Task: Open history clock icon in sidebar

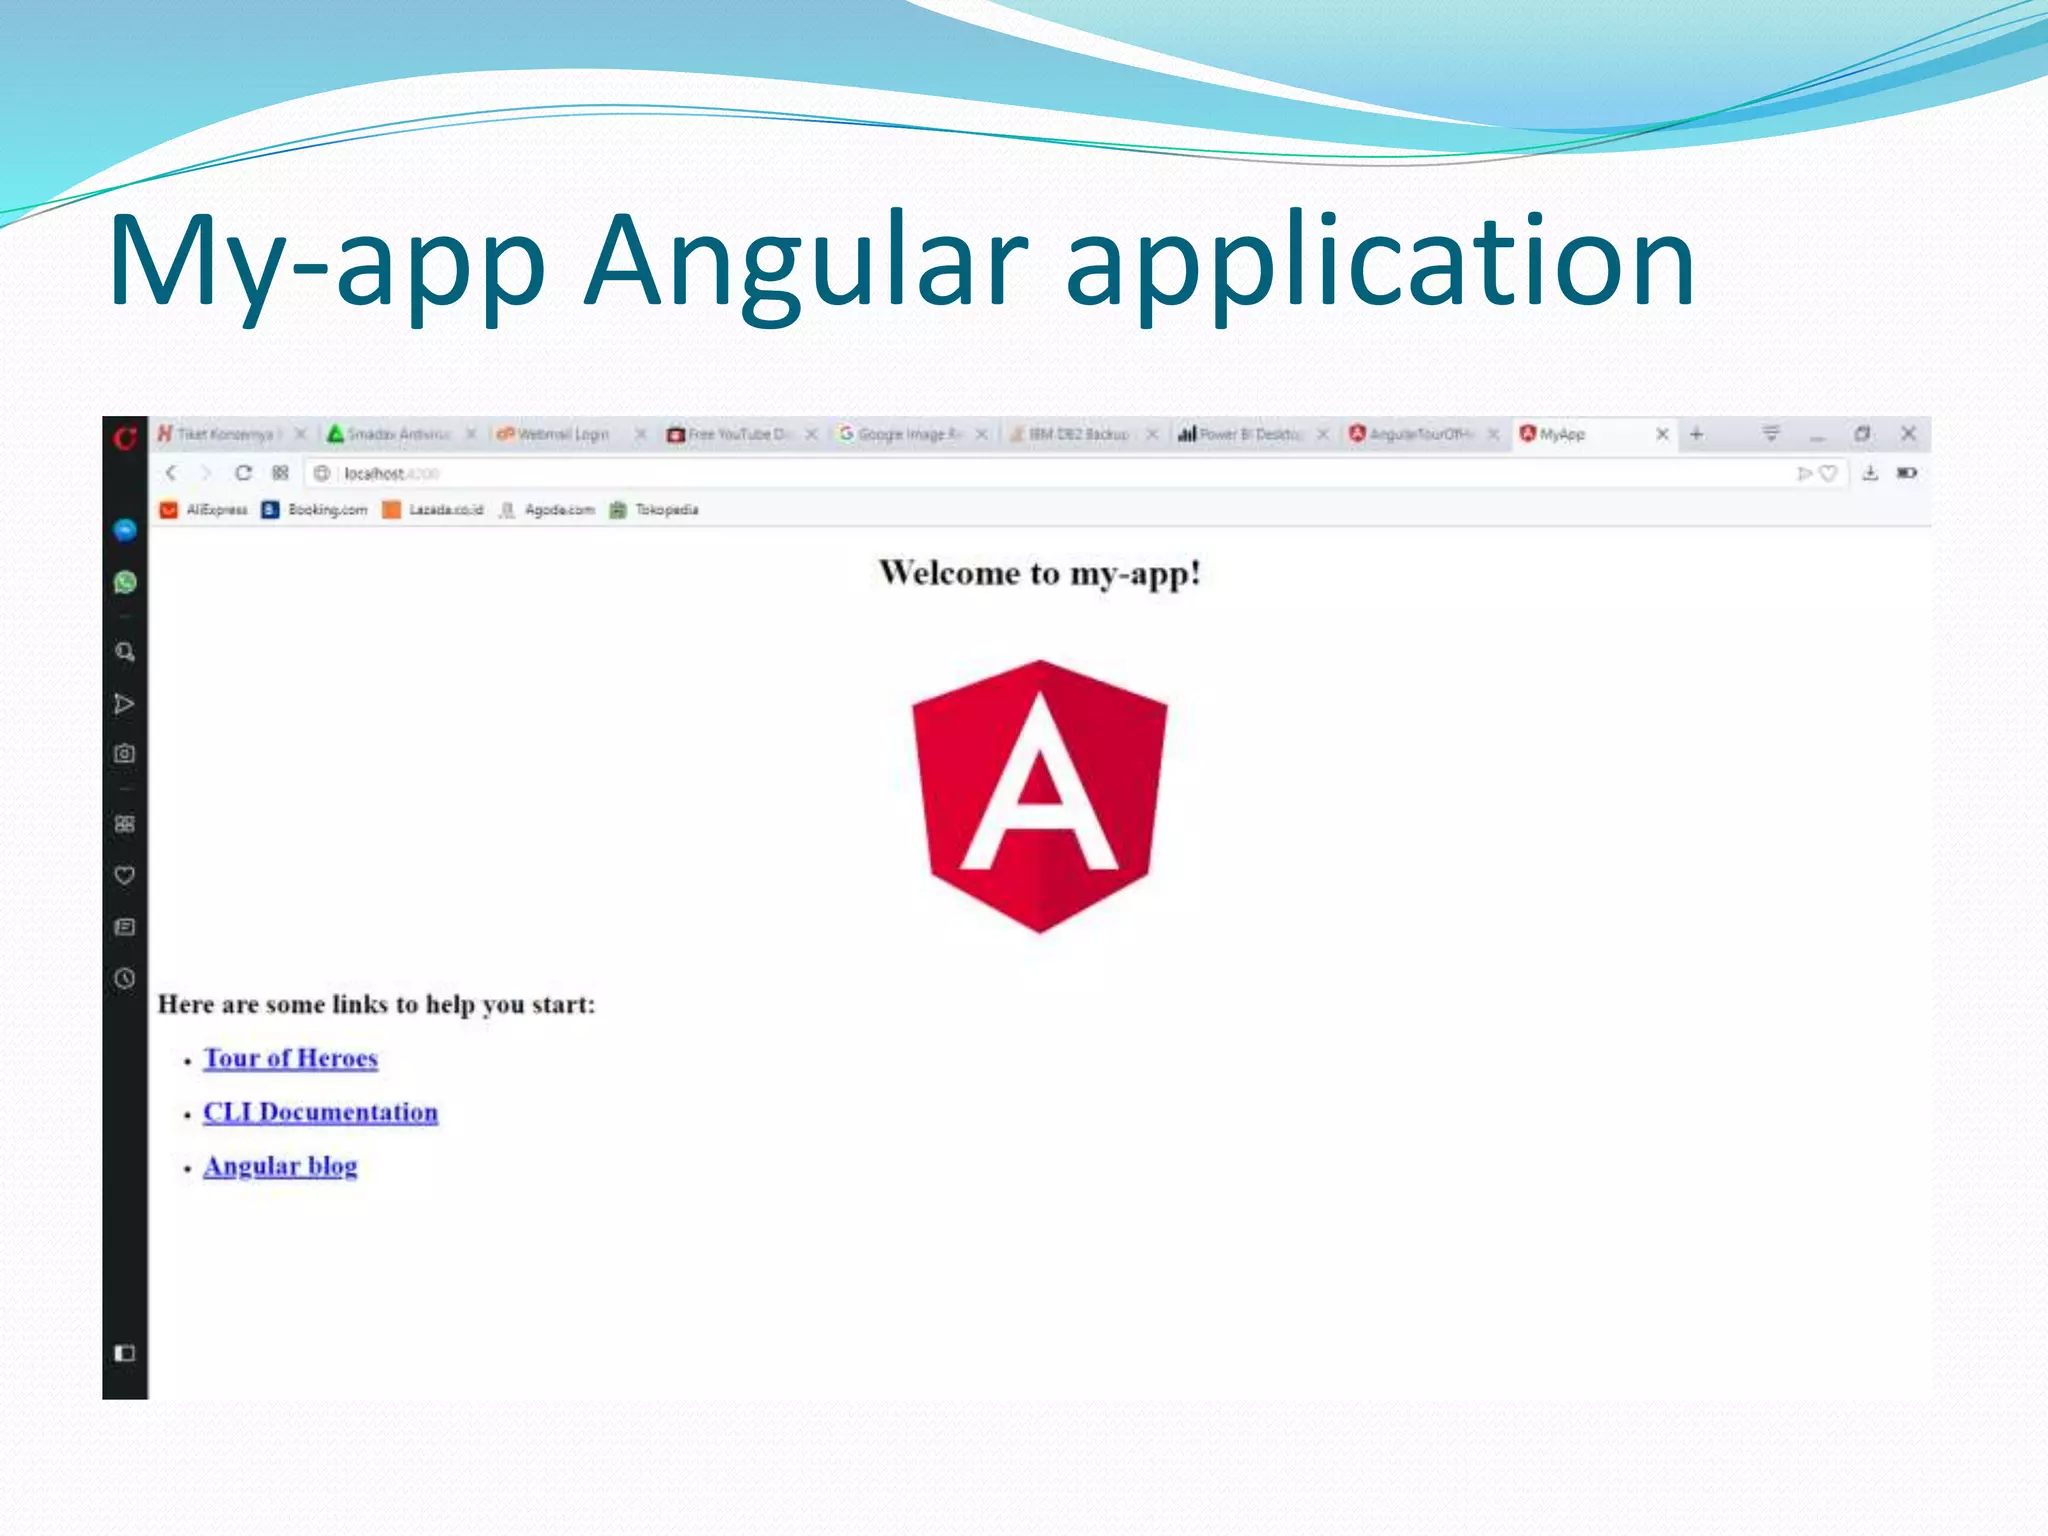Action: [x=124, y=978]
